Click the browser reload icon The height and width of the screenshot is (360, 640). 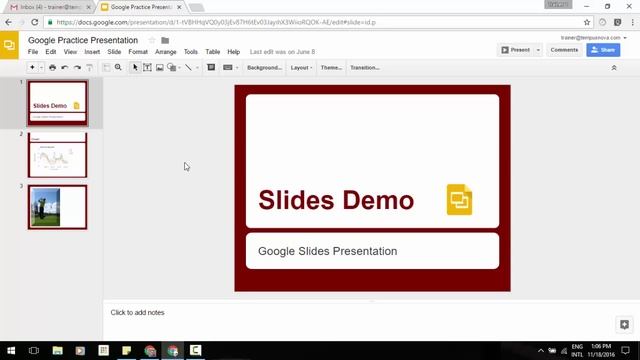(x=35, y=22)
